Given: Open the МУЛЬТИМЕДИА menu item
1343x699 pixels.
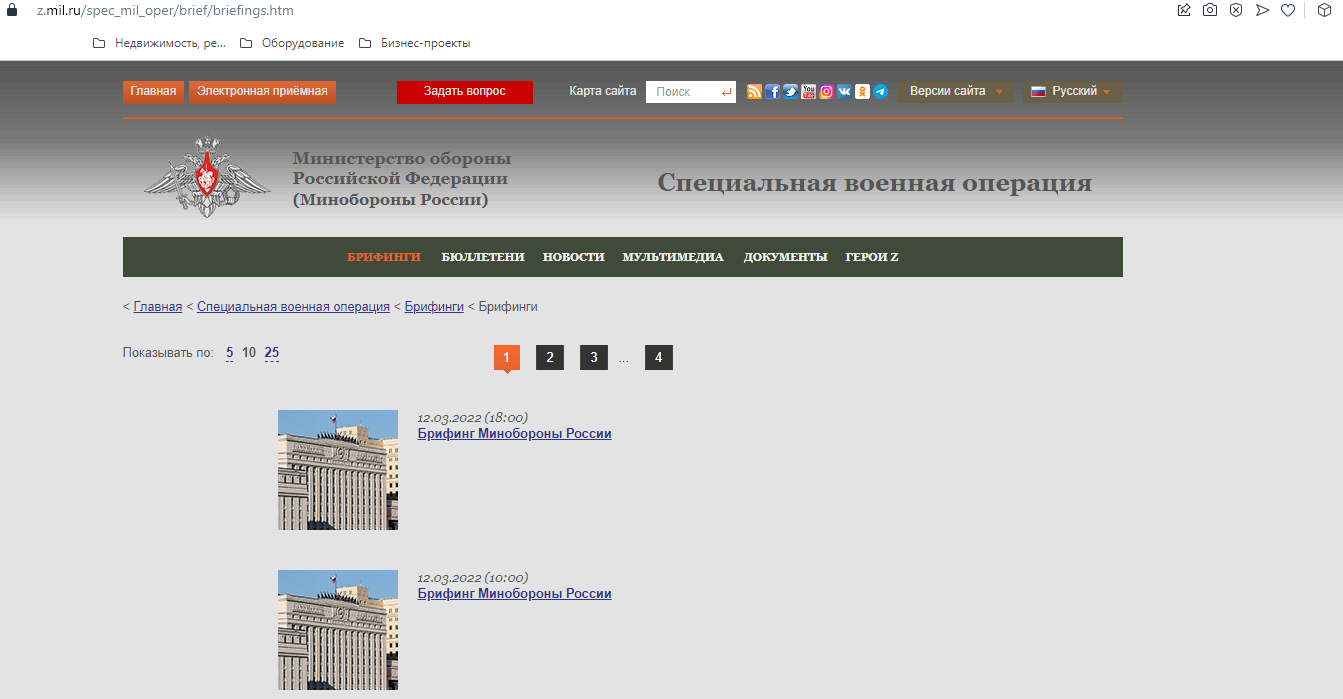Looking at the screenshot, I should pos(672,256).
